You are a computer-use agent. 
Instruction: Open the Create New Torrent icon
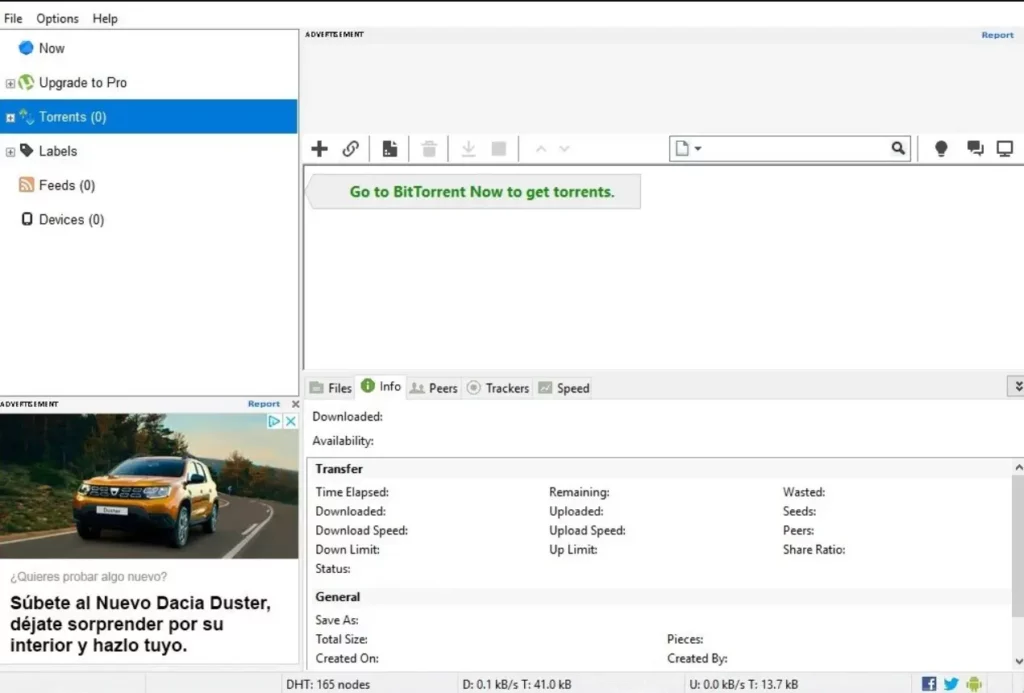(x=390, y=148)
